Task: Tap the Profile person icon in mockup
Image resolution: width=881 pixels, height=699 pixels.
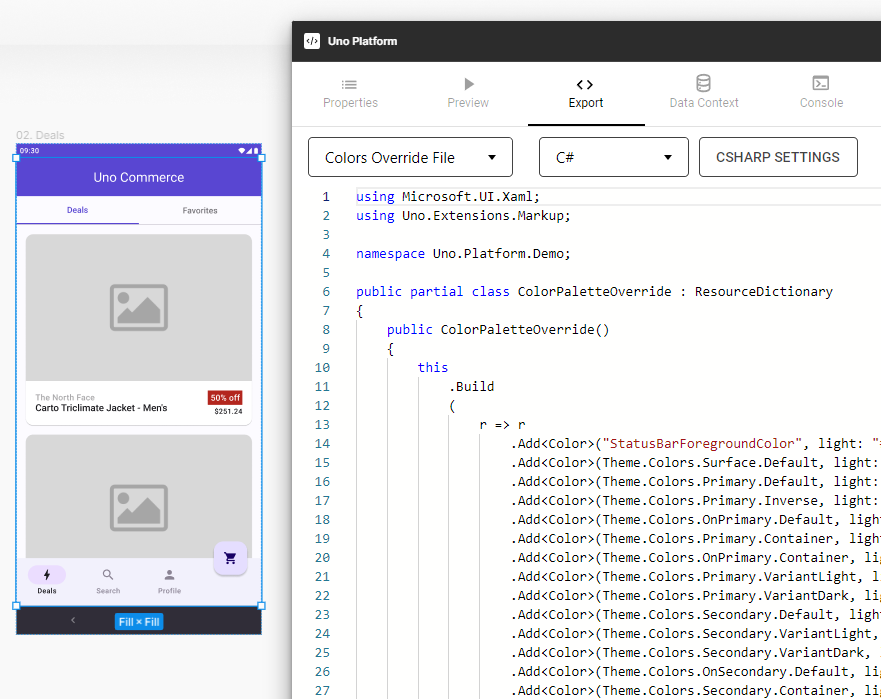Action: 169,575
